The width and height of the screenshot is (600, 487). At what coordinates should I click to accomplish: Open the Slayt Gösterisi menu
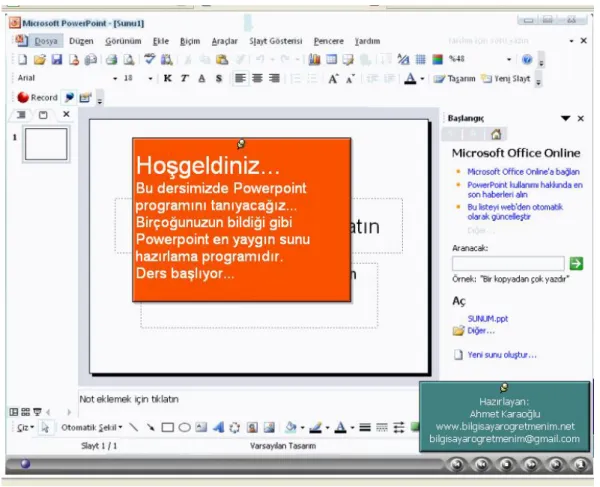(x=276, y=41)
